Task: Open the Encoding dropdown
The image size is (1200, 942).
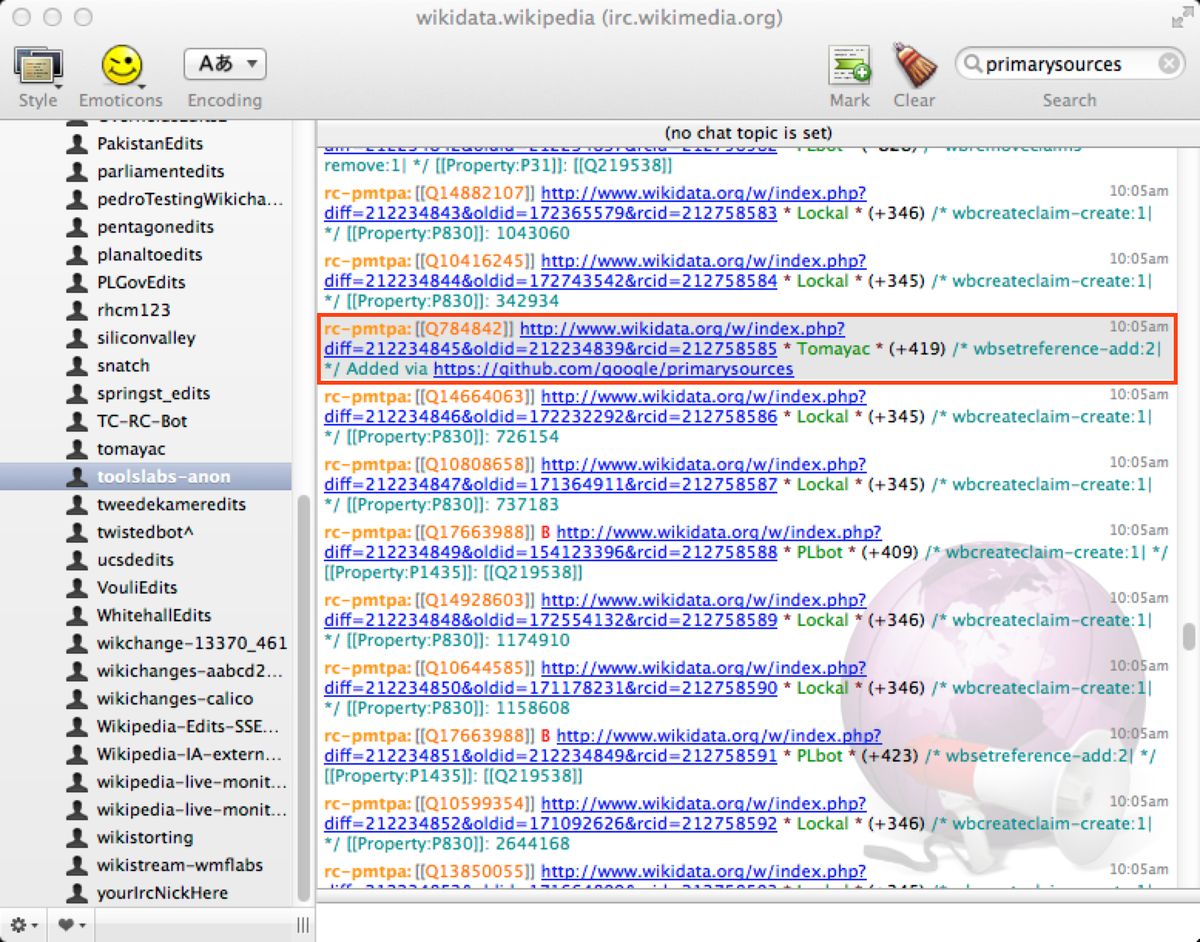Action: tap(225, 64)
